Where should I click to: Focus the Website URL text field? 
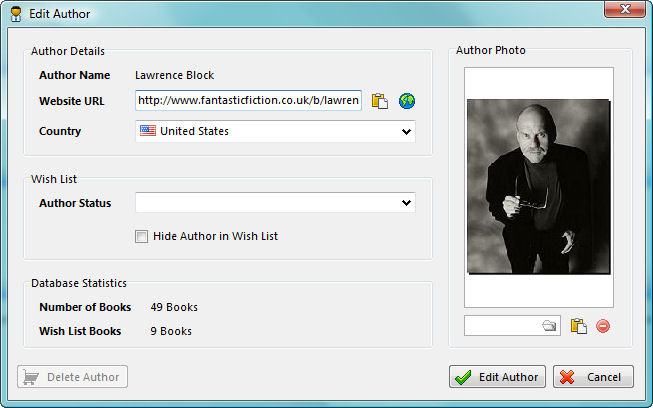(248, 100)
